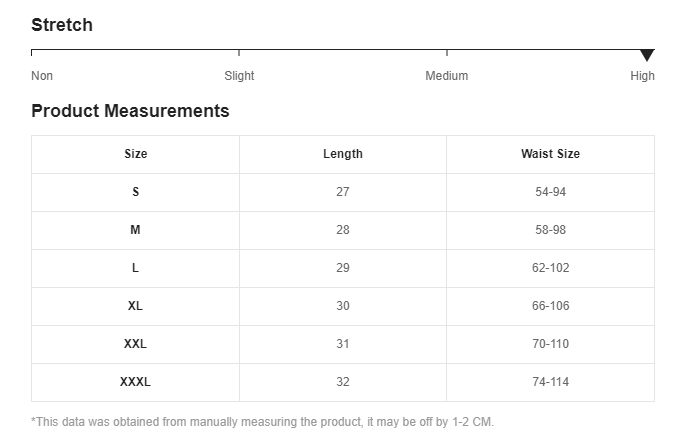The image size is (689, 444).
Task: Click the stretch slider triangle marker
Action: point(647,55)
